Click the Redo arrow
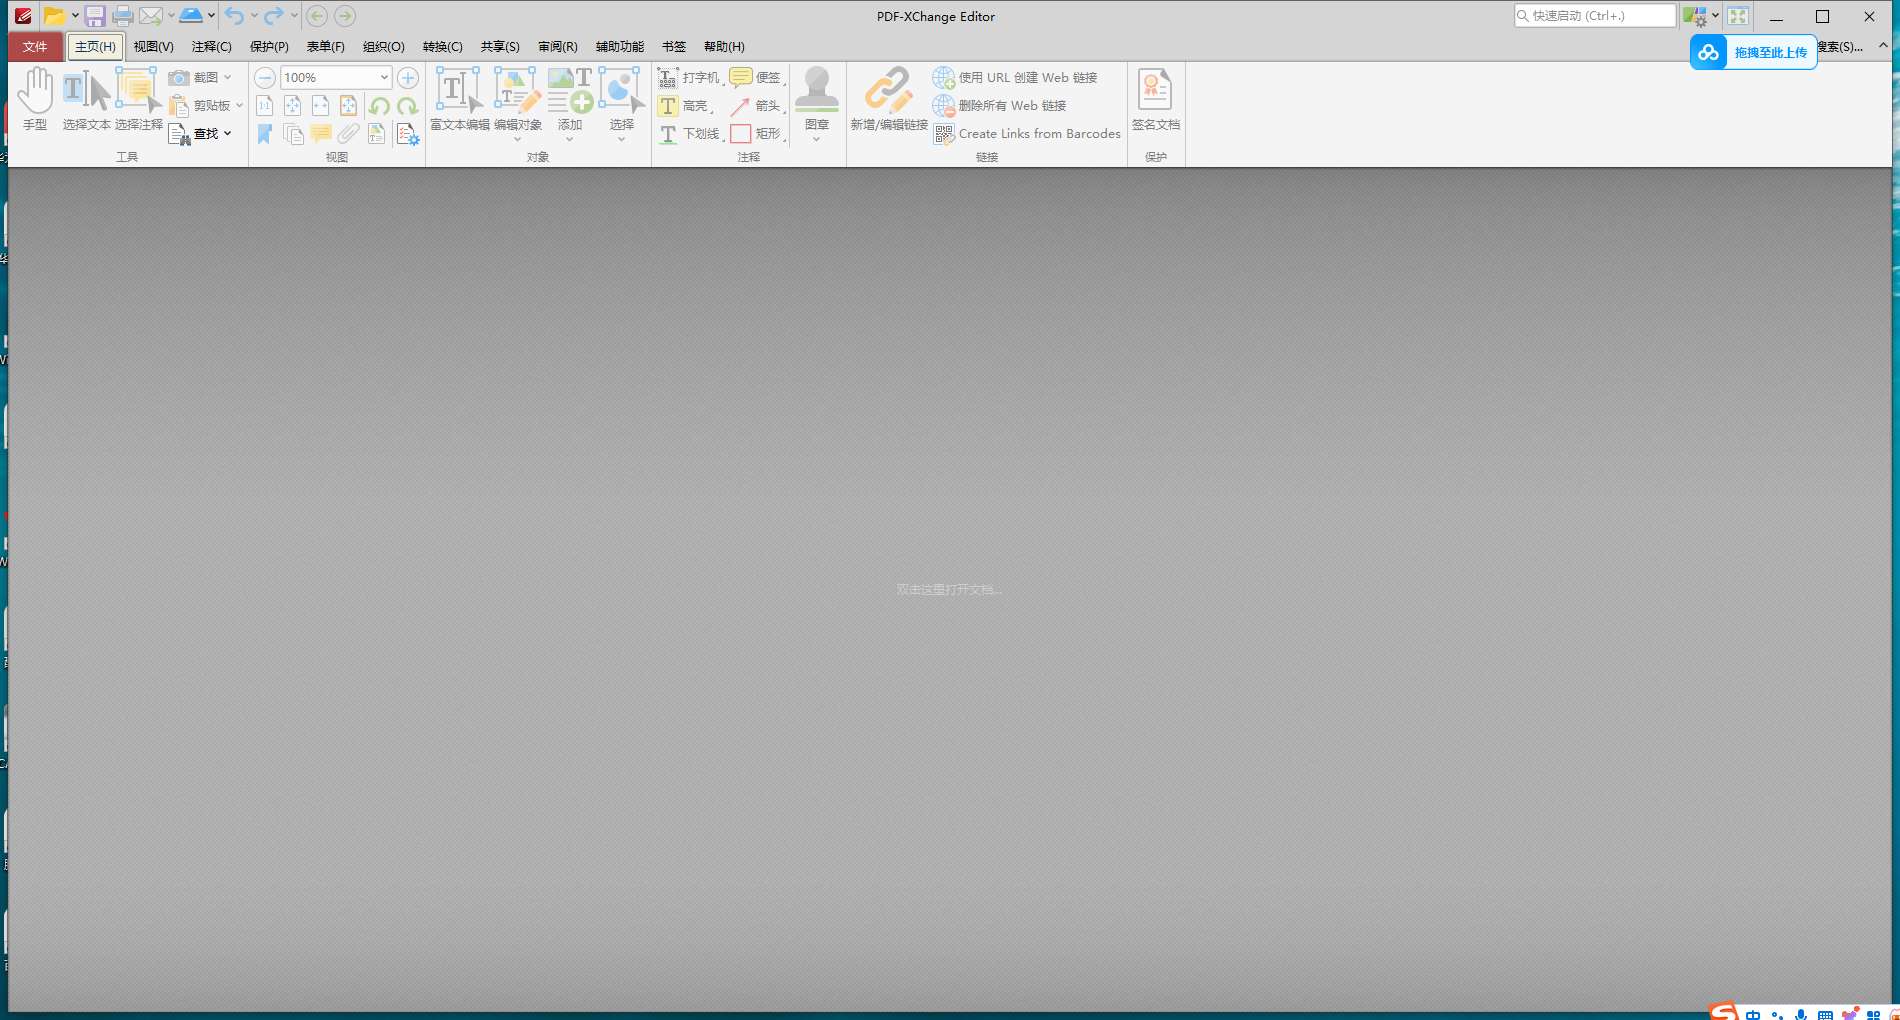1900x1020 pixels. [273, 16]
